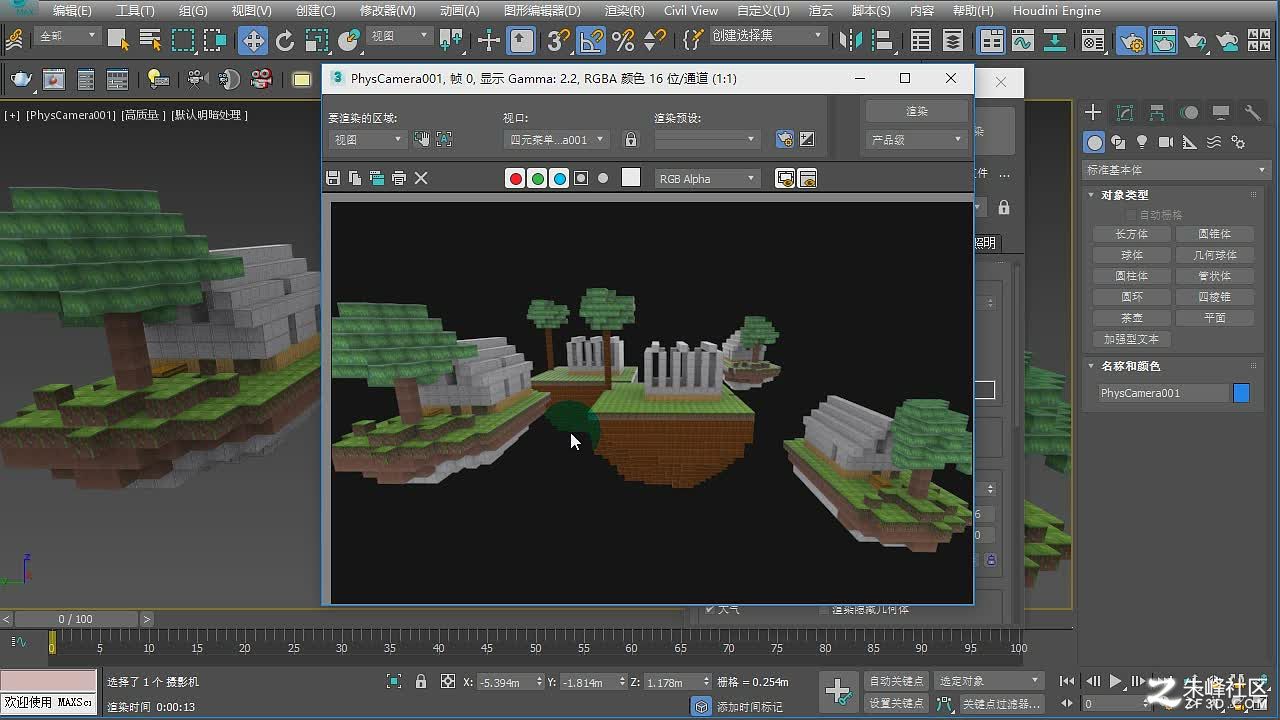The image size is (1280, 720).
Task: Toggle 3D Snaps in toolbar
Action: (x=558, y=41)
